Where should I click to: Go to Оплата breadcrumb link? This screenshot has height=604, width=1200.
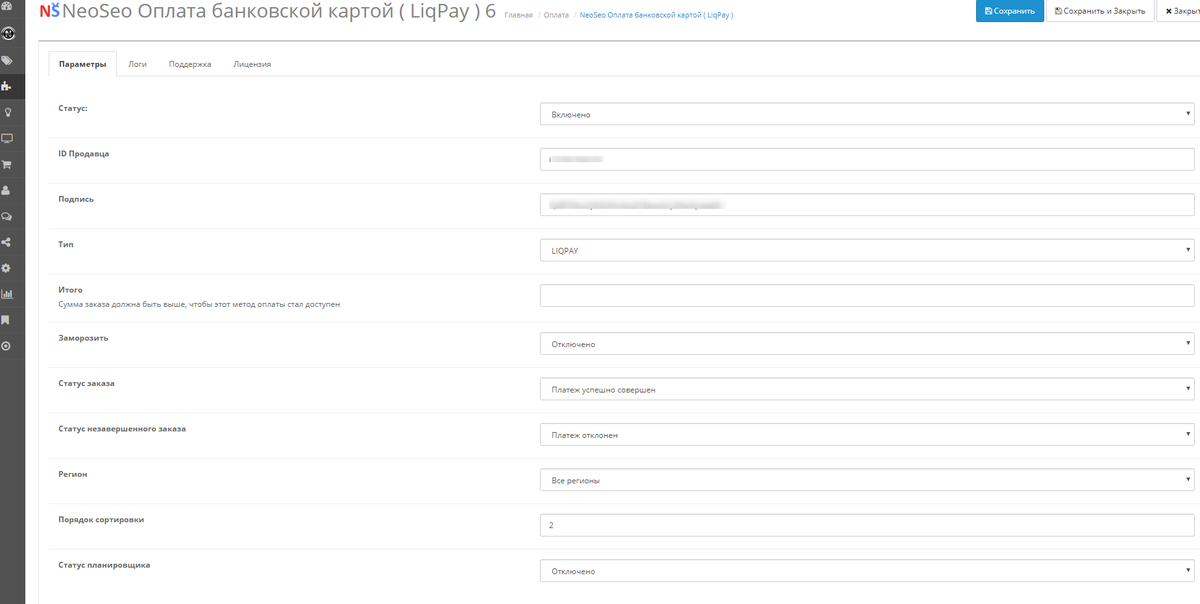point(557,15)
